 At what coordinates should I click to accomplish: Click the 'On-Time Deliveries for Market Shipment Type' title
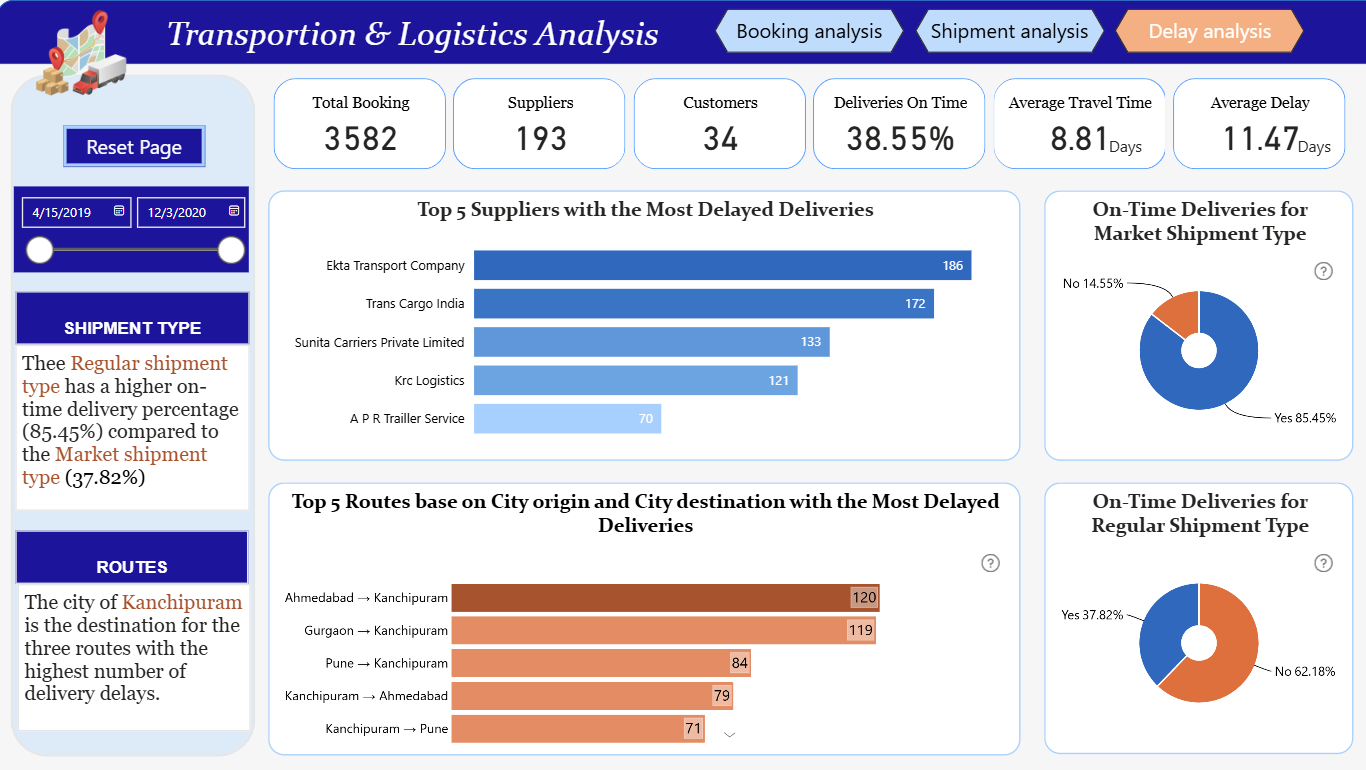pos(1200,222)
